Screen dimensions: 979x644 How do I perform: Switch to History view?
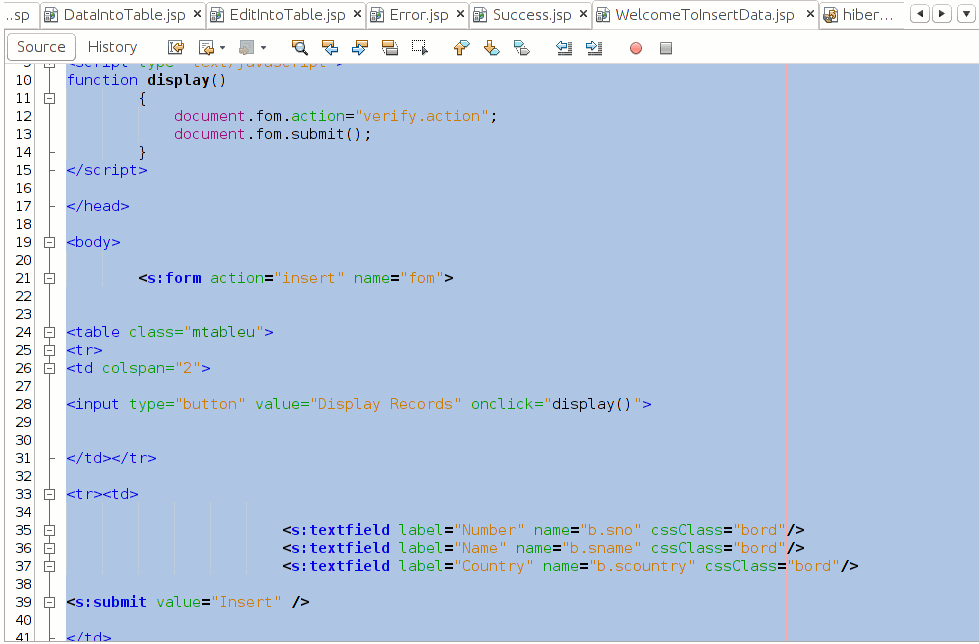pos(112,47)
